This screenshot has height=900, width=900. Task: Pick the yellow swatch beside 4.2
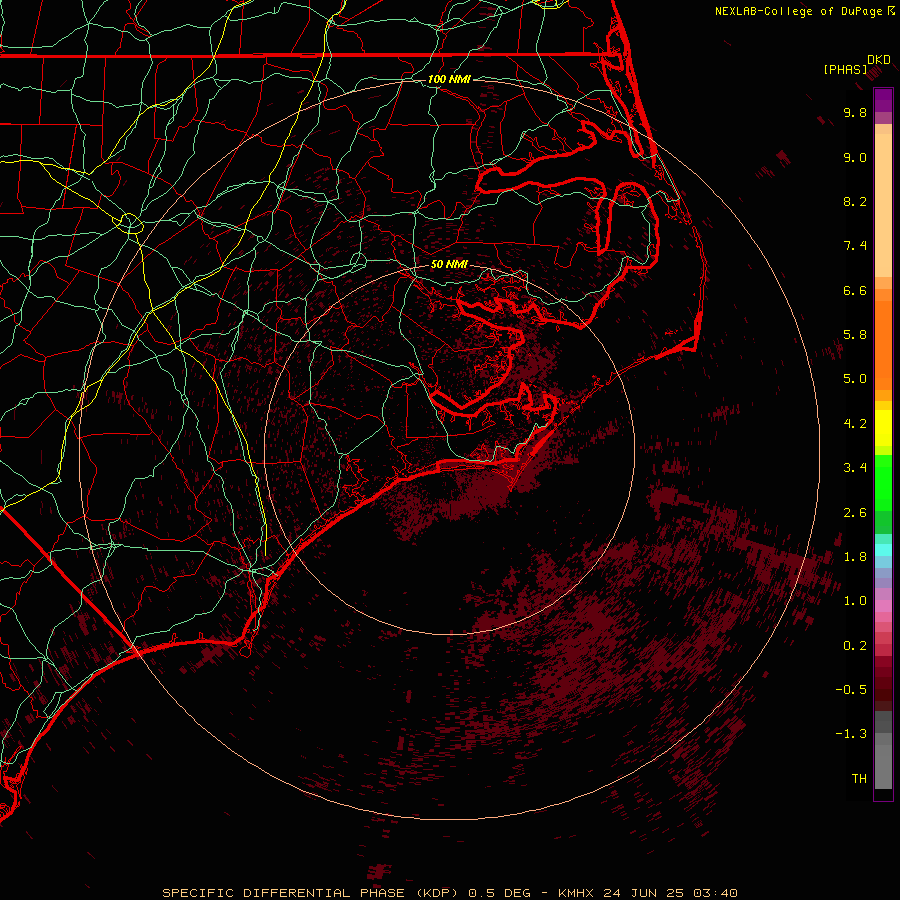click(883, 428)
